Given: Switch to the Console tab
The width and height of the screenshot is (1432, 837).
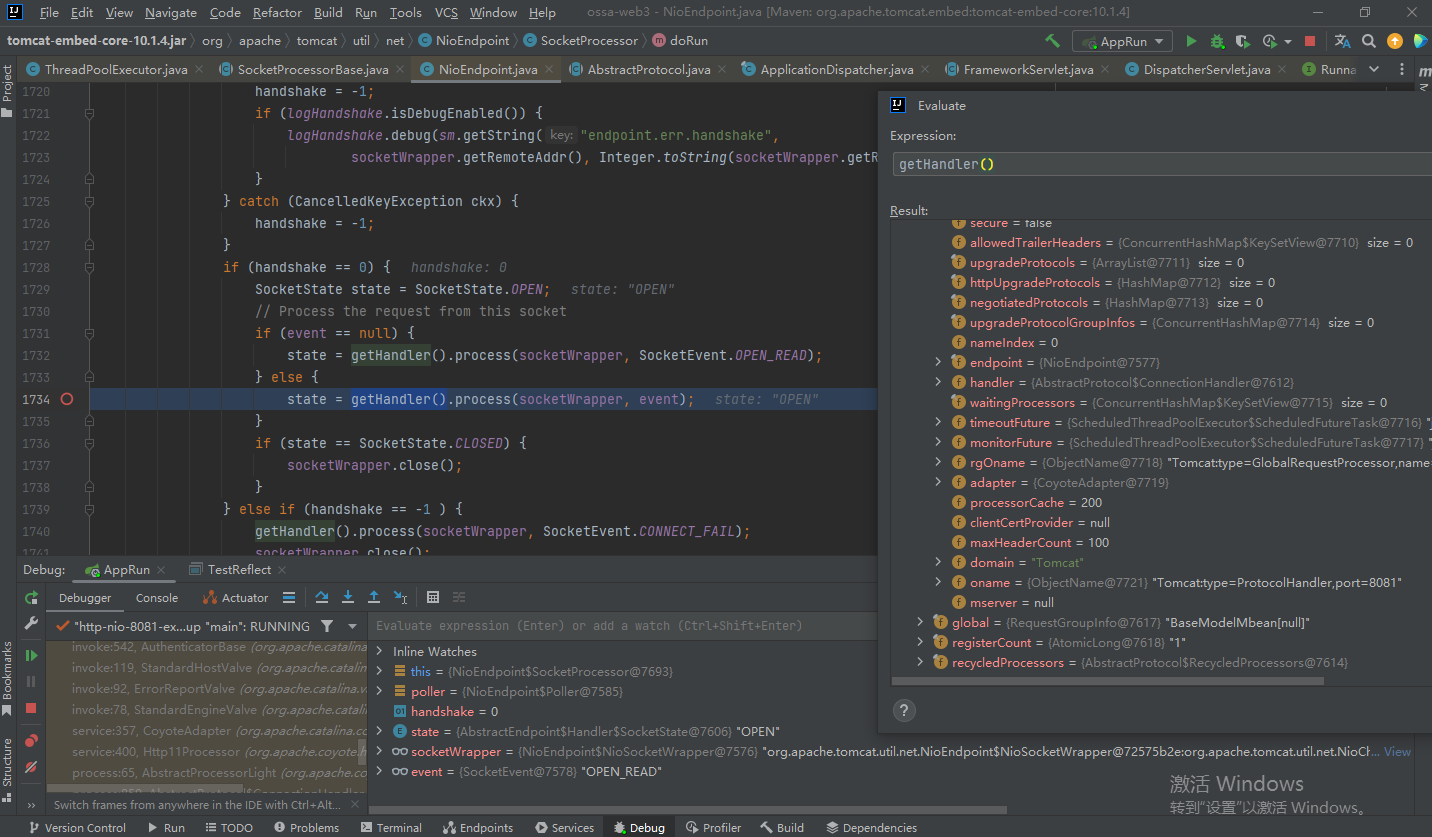Looking at the screenshot, I should tap(157, 597).
